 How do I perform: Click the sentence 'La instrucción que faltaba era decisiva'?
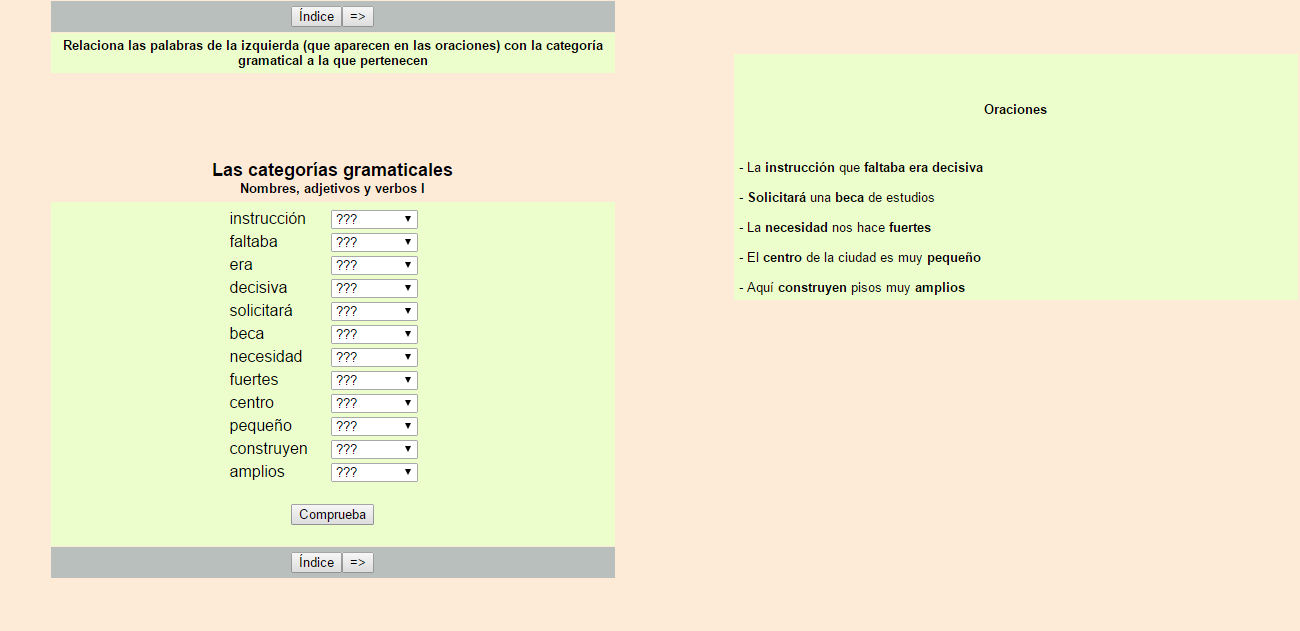pos(861,168)
